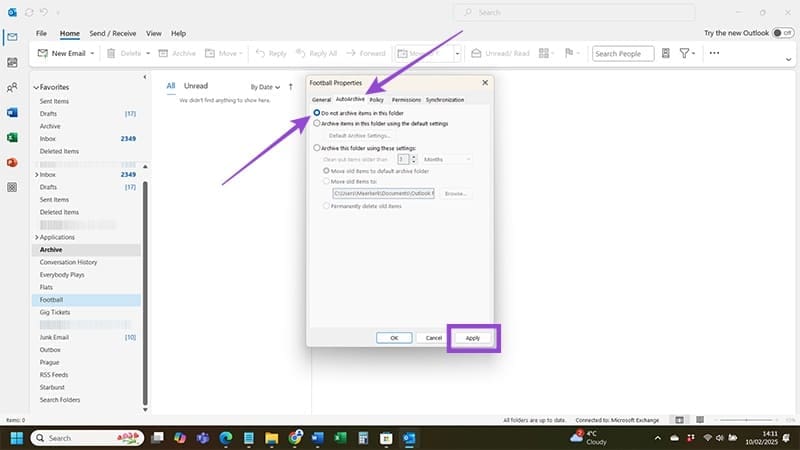The image size is (800, 450).
Task: Open Microsoft Edge from the taskbar
Action: click(226, 438)
